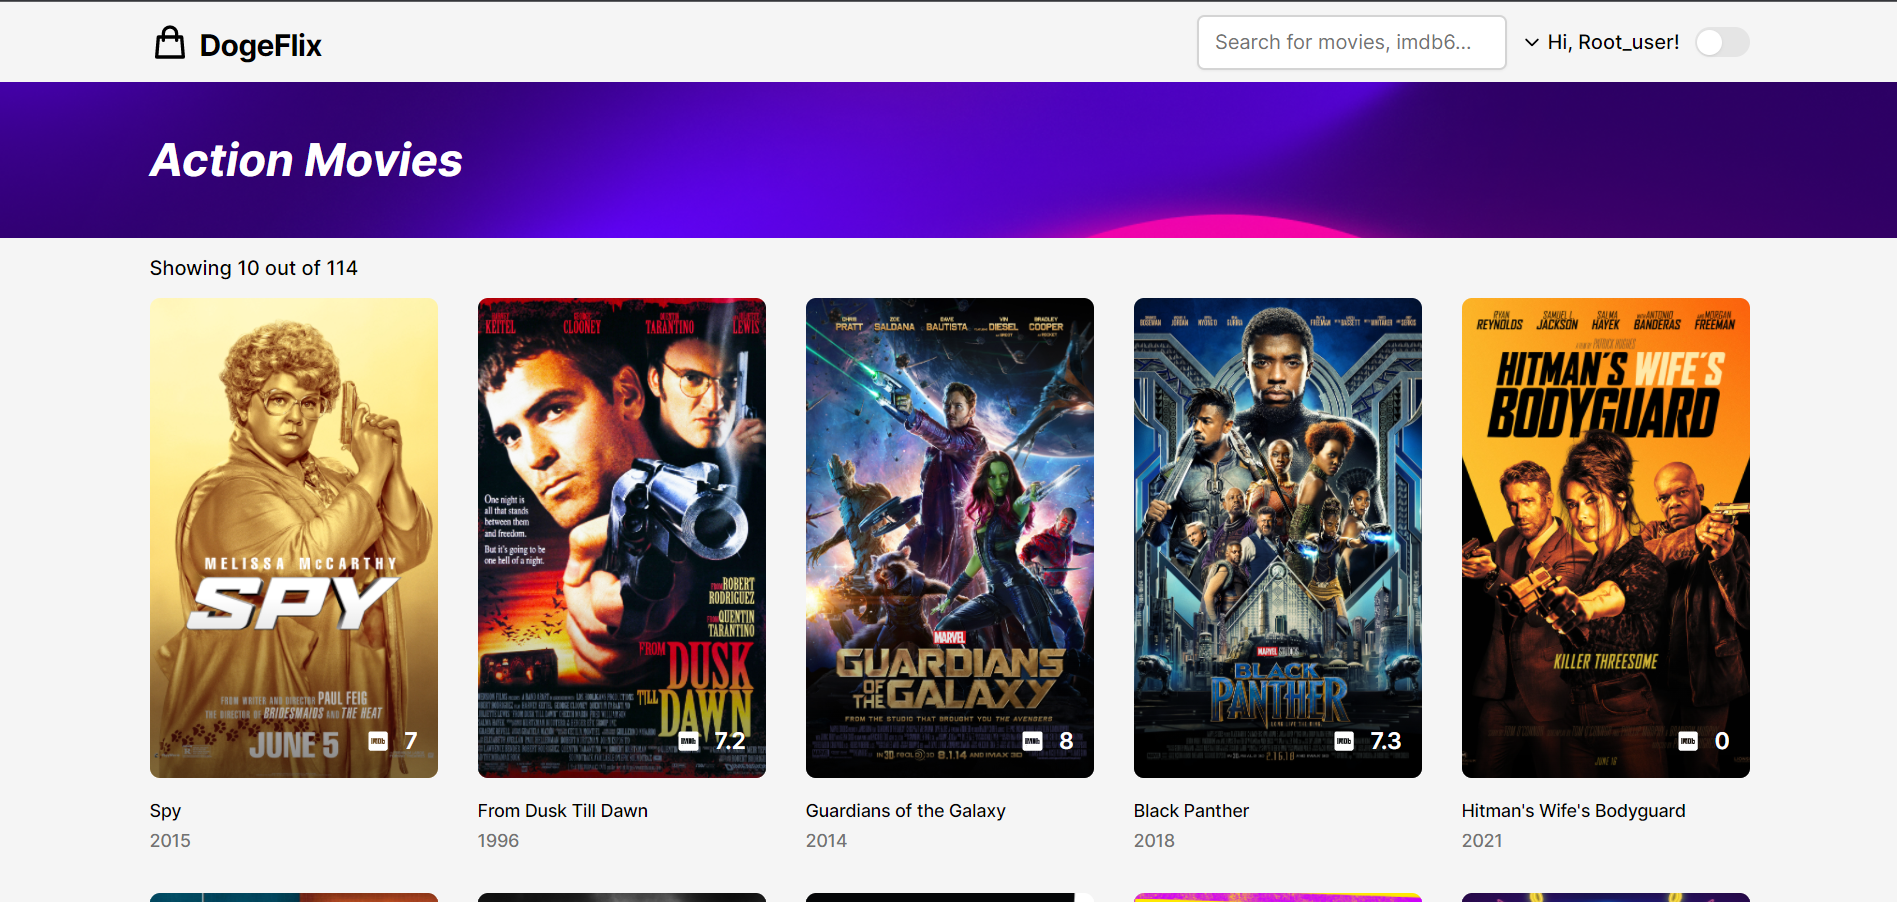The image size is (1897, 902).
Task: Open the Spy movie title link
Action: click(x=165, y=811)
